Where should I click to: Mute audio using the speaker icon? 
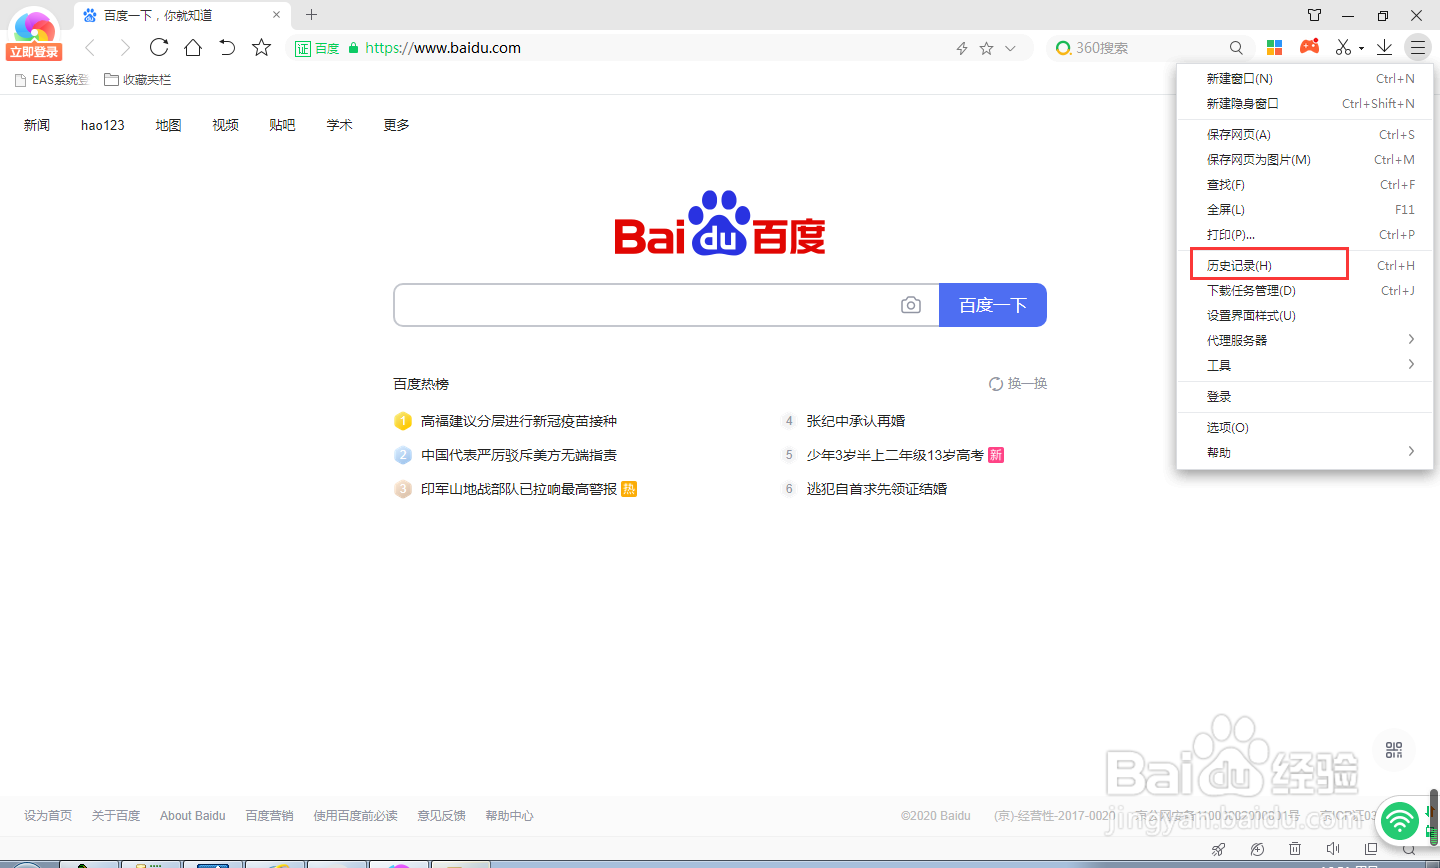[1333, 848]
